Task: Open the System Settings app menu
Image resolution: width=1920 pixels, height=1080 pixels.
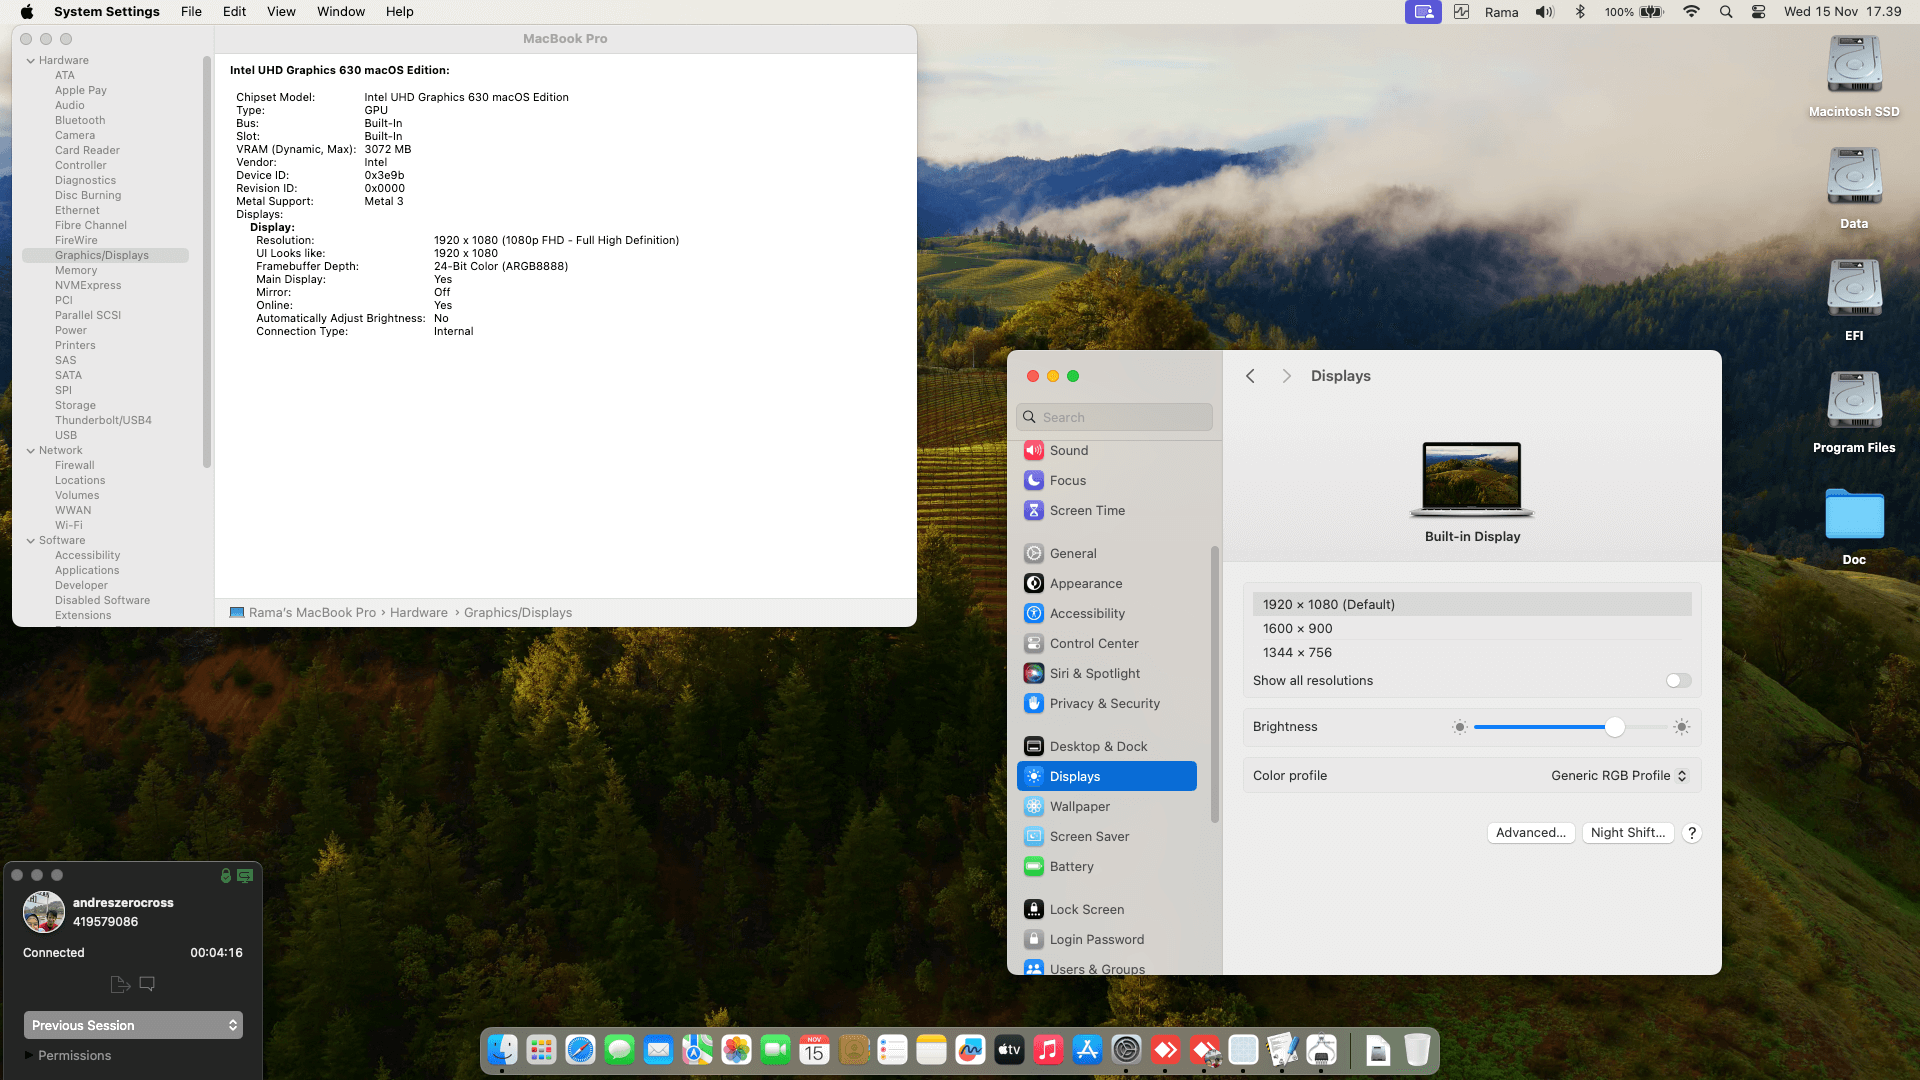Action: point(107,12)
